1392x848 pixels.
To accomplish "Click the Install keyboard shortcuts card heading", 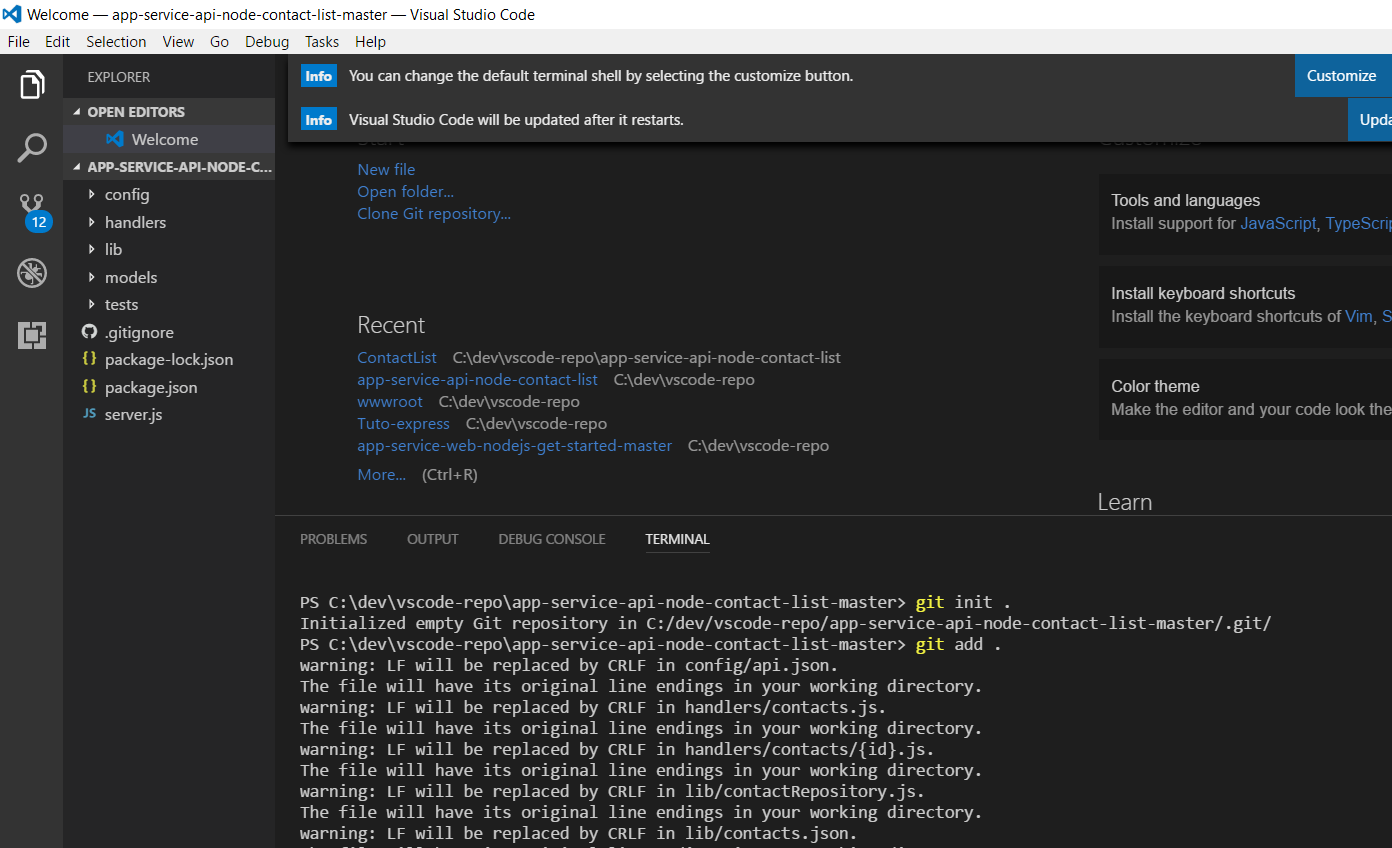I will coord(1203,293).
